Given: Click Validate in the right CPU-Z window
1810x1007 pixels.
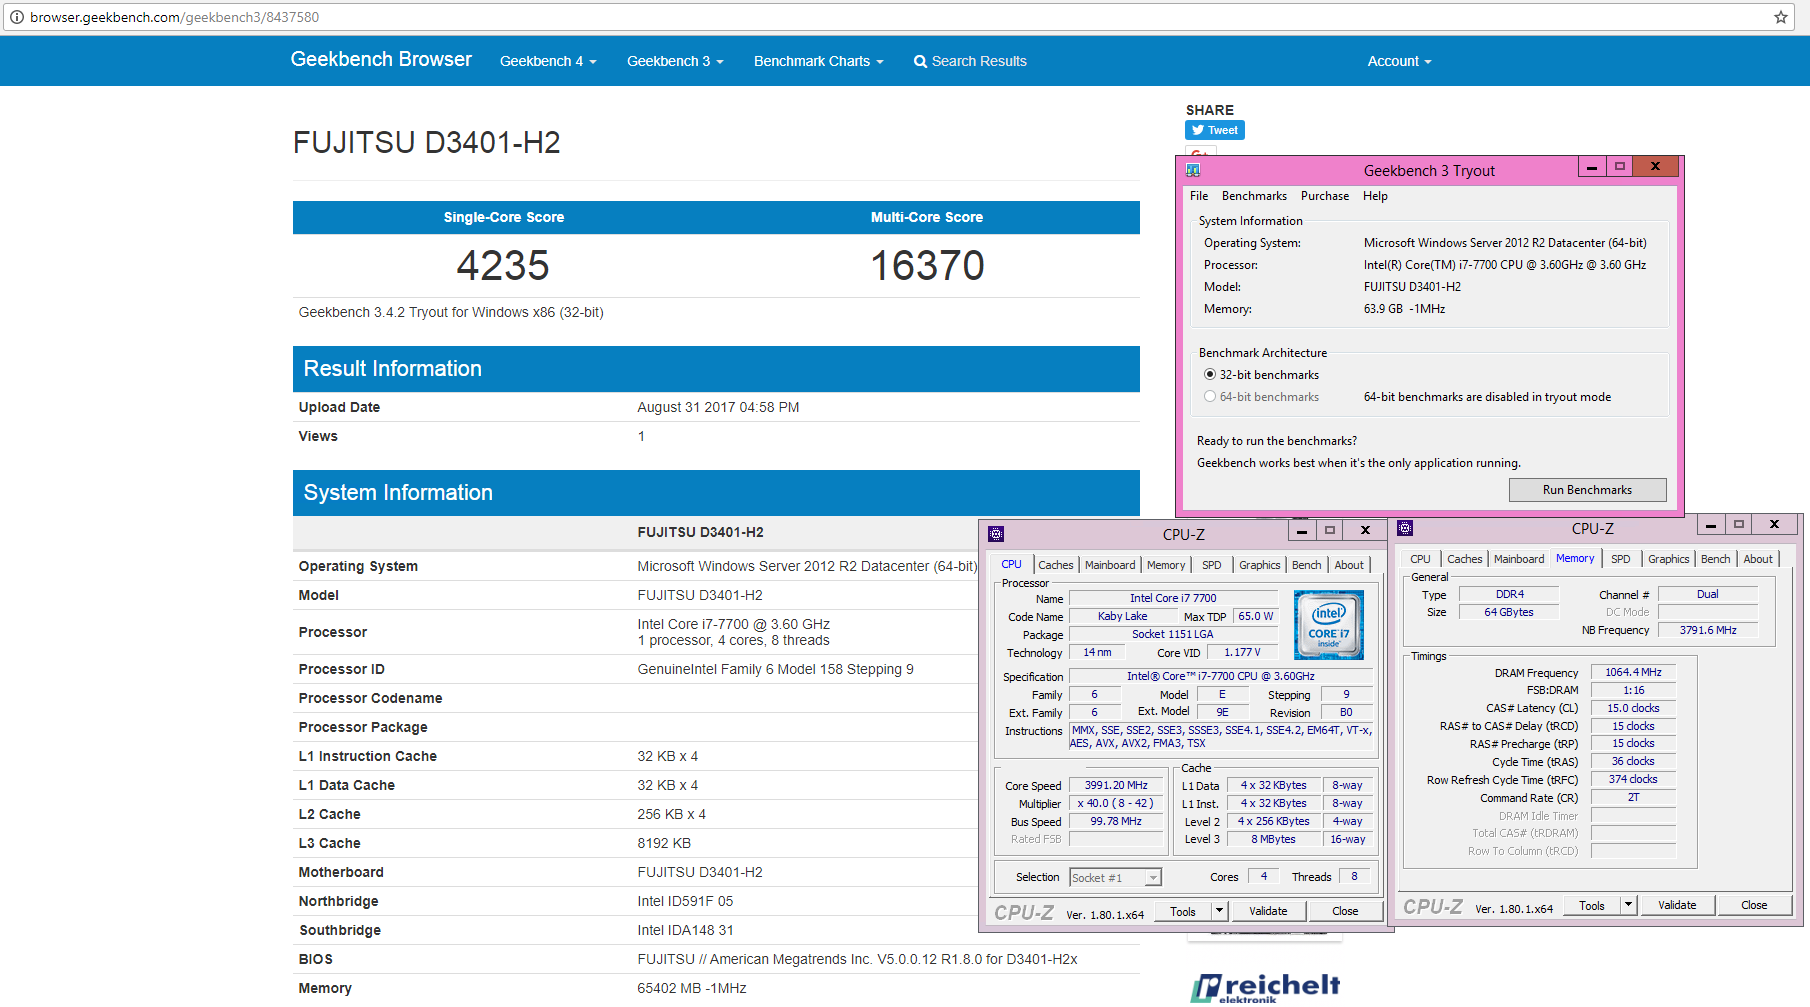Looking at the screenshot, I should [x=1677, y=905].
